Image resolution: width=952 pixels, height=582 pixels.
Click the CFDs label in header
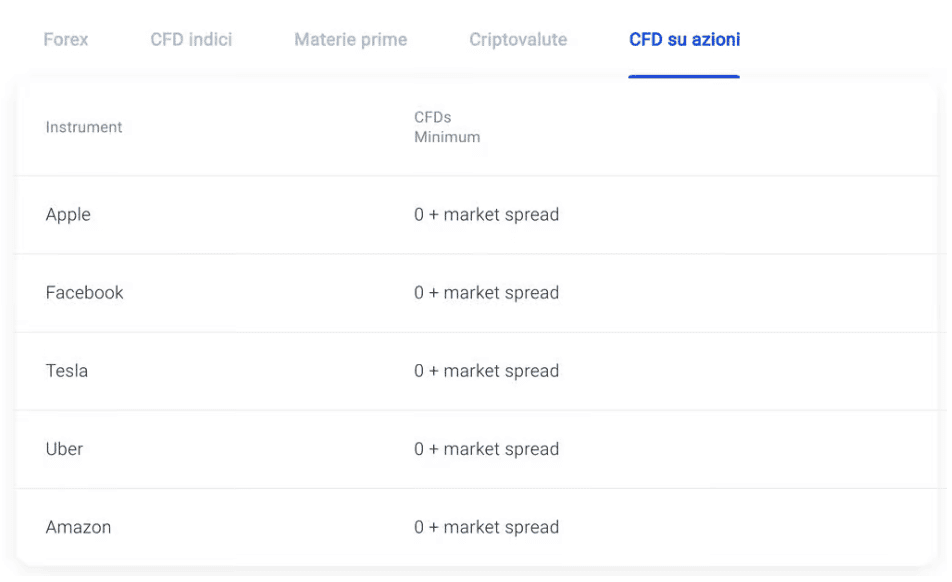click(432, 117)
